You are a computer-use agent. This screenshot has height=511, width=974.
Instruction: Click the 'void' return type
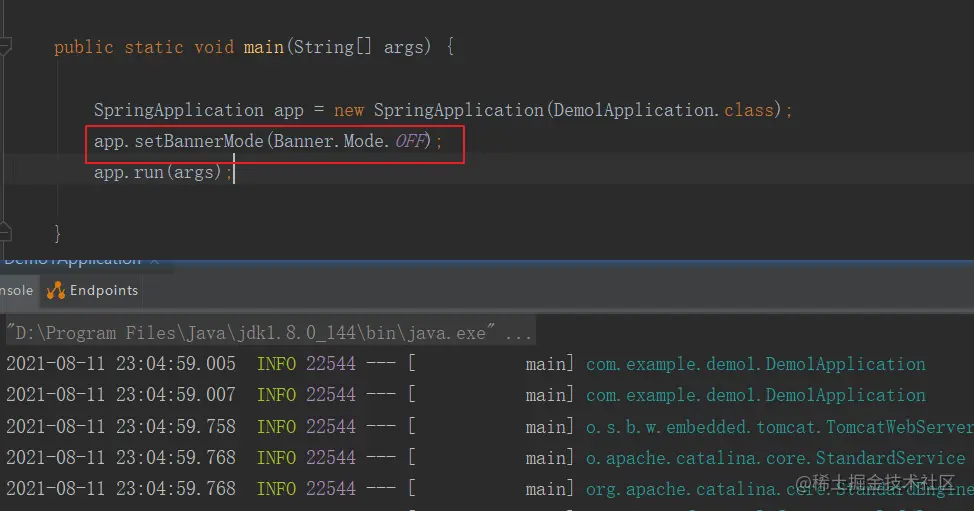[214, 47]
